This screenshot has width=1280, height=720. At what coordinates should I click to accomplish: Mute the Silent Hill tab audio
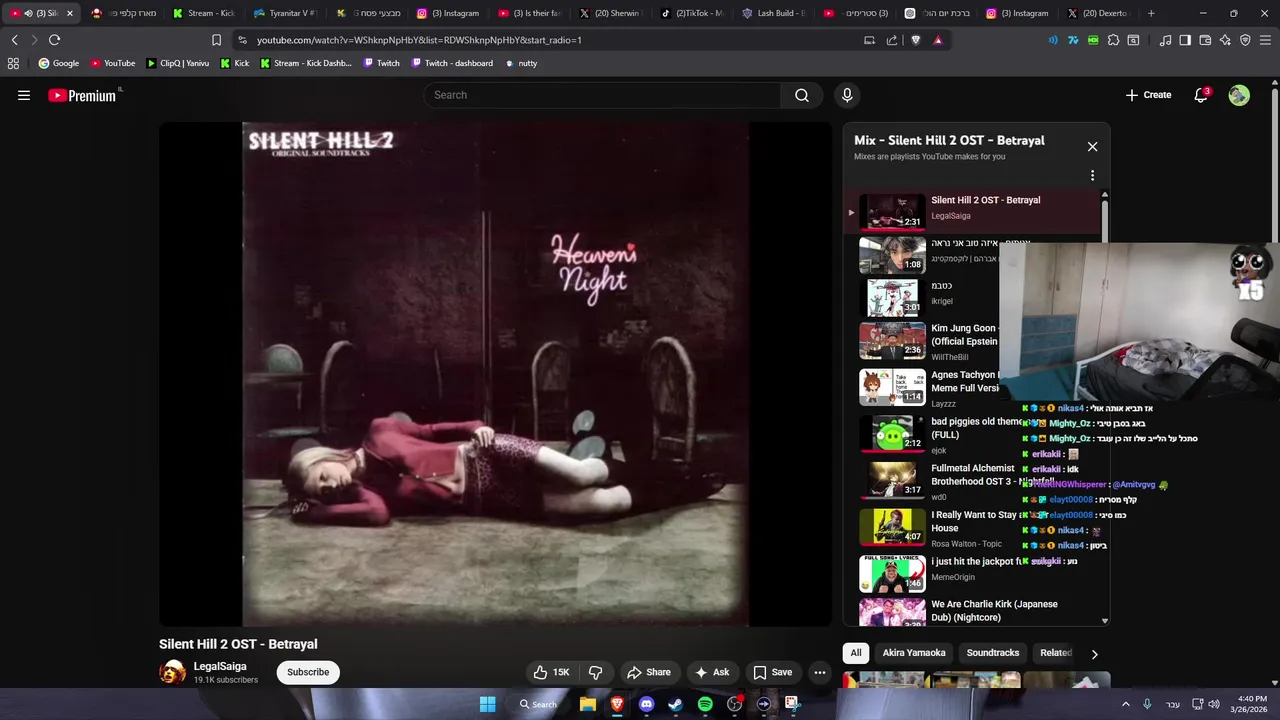pyautogui.click(x=28, y=13)
